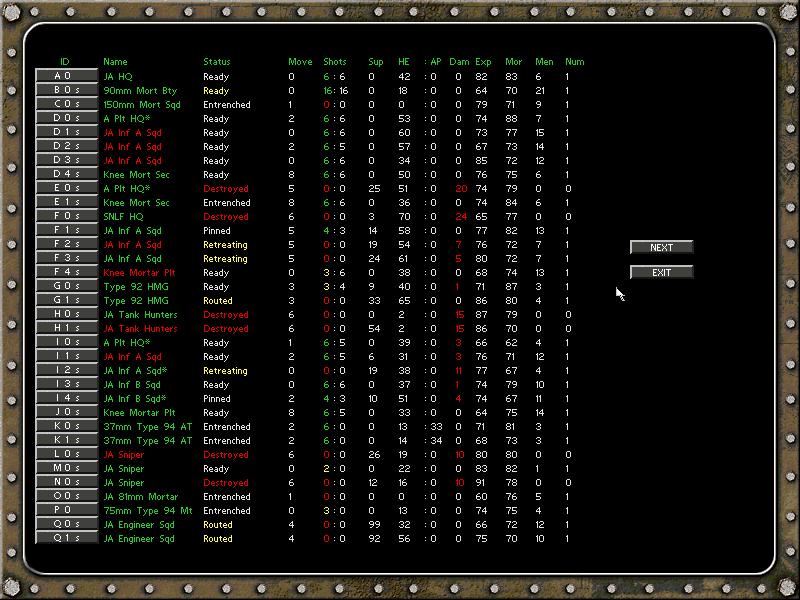Choose unit ID button D 3 s

[66, 160]
